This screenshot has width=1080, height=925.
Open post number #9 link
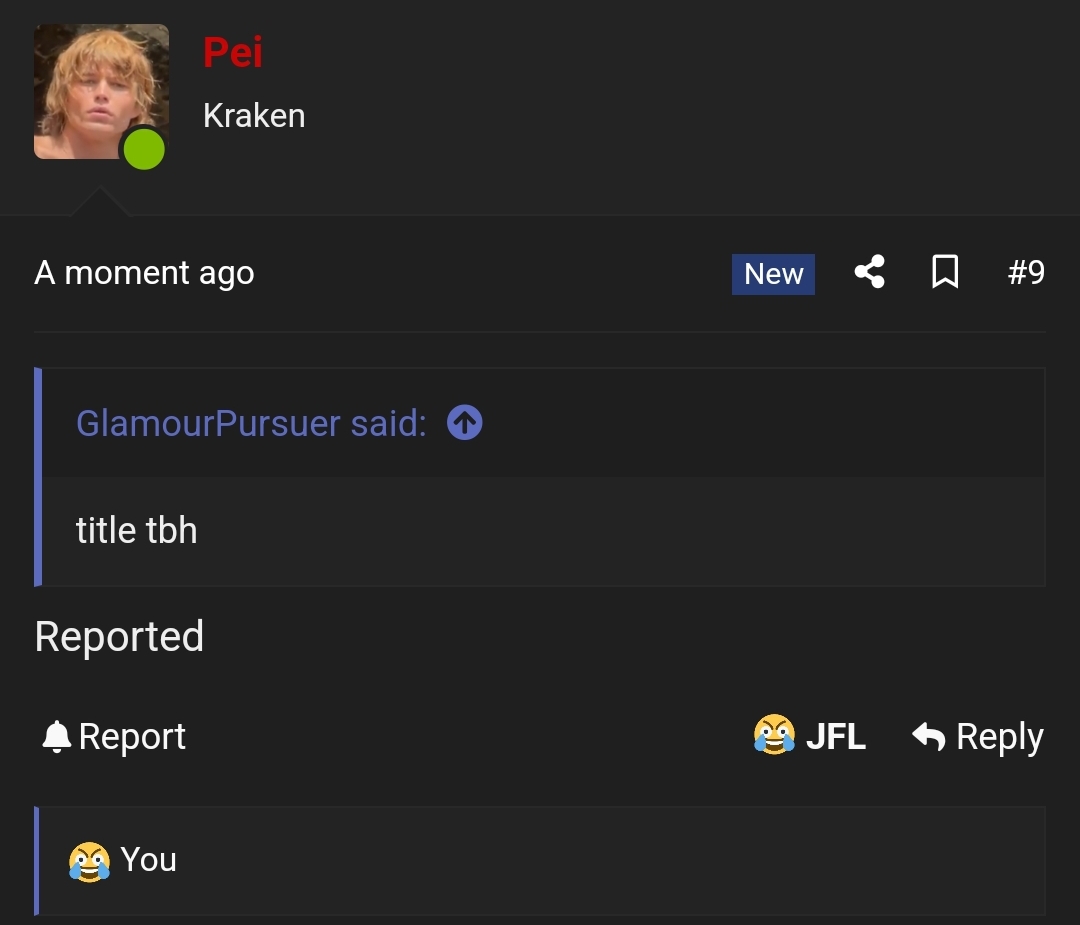[1026, 272]
